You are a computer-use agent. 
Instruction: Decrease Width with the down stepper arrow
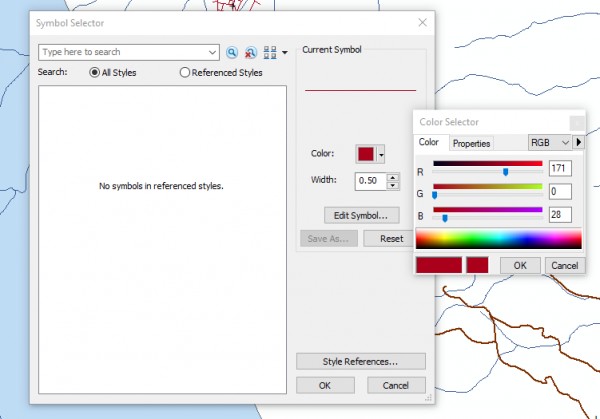[393, 186]
